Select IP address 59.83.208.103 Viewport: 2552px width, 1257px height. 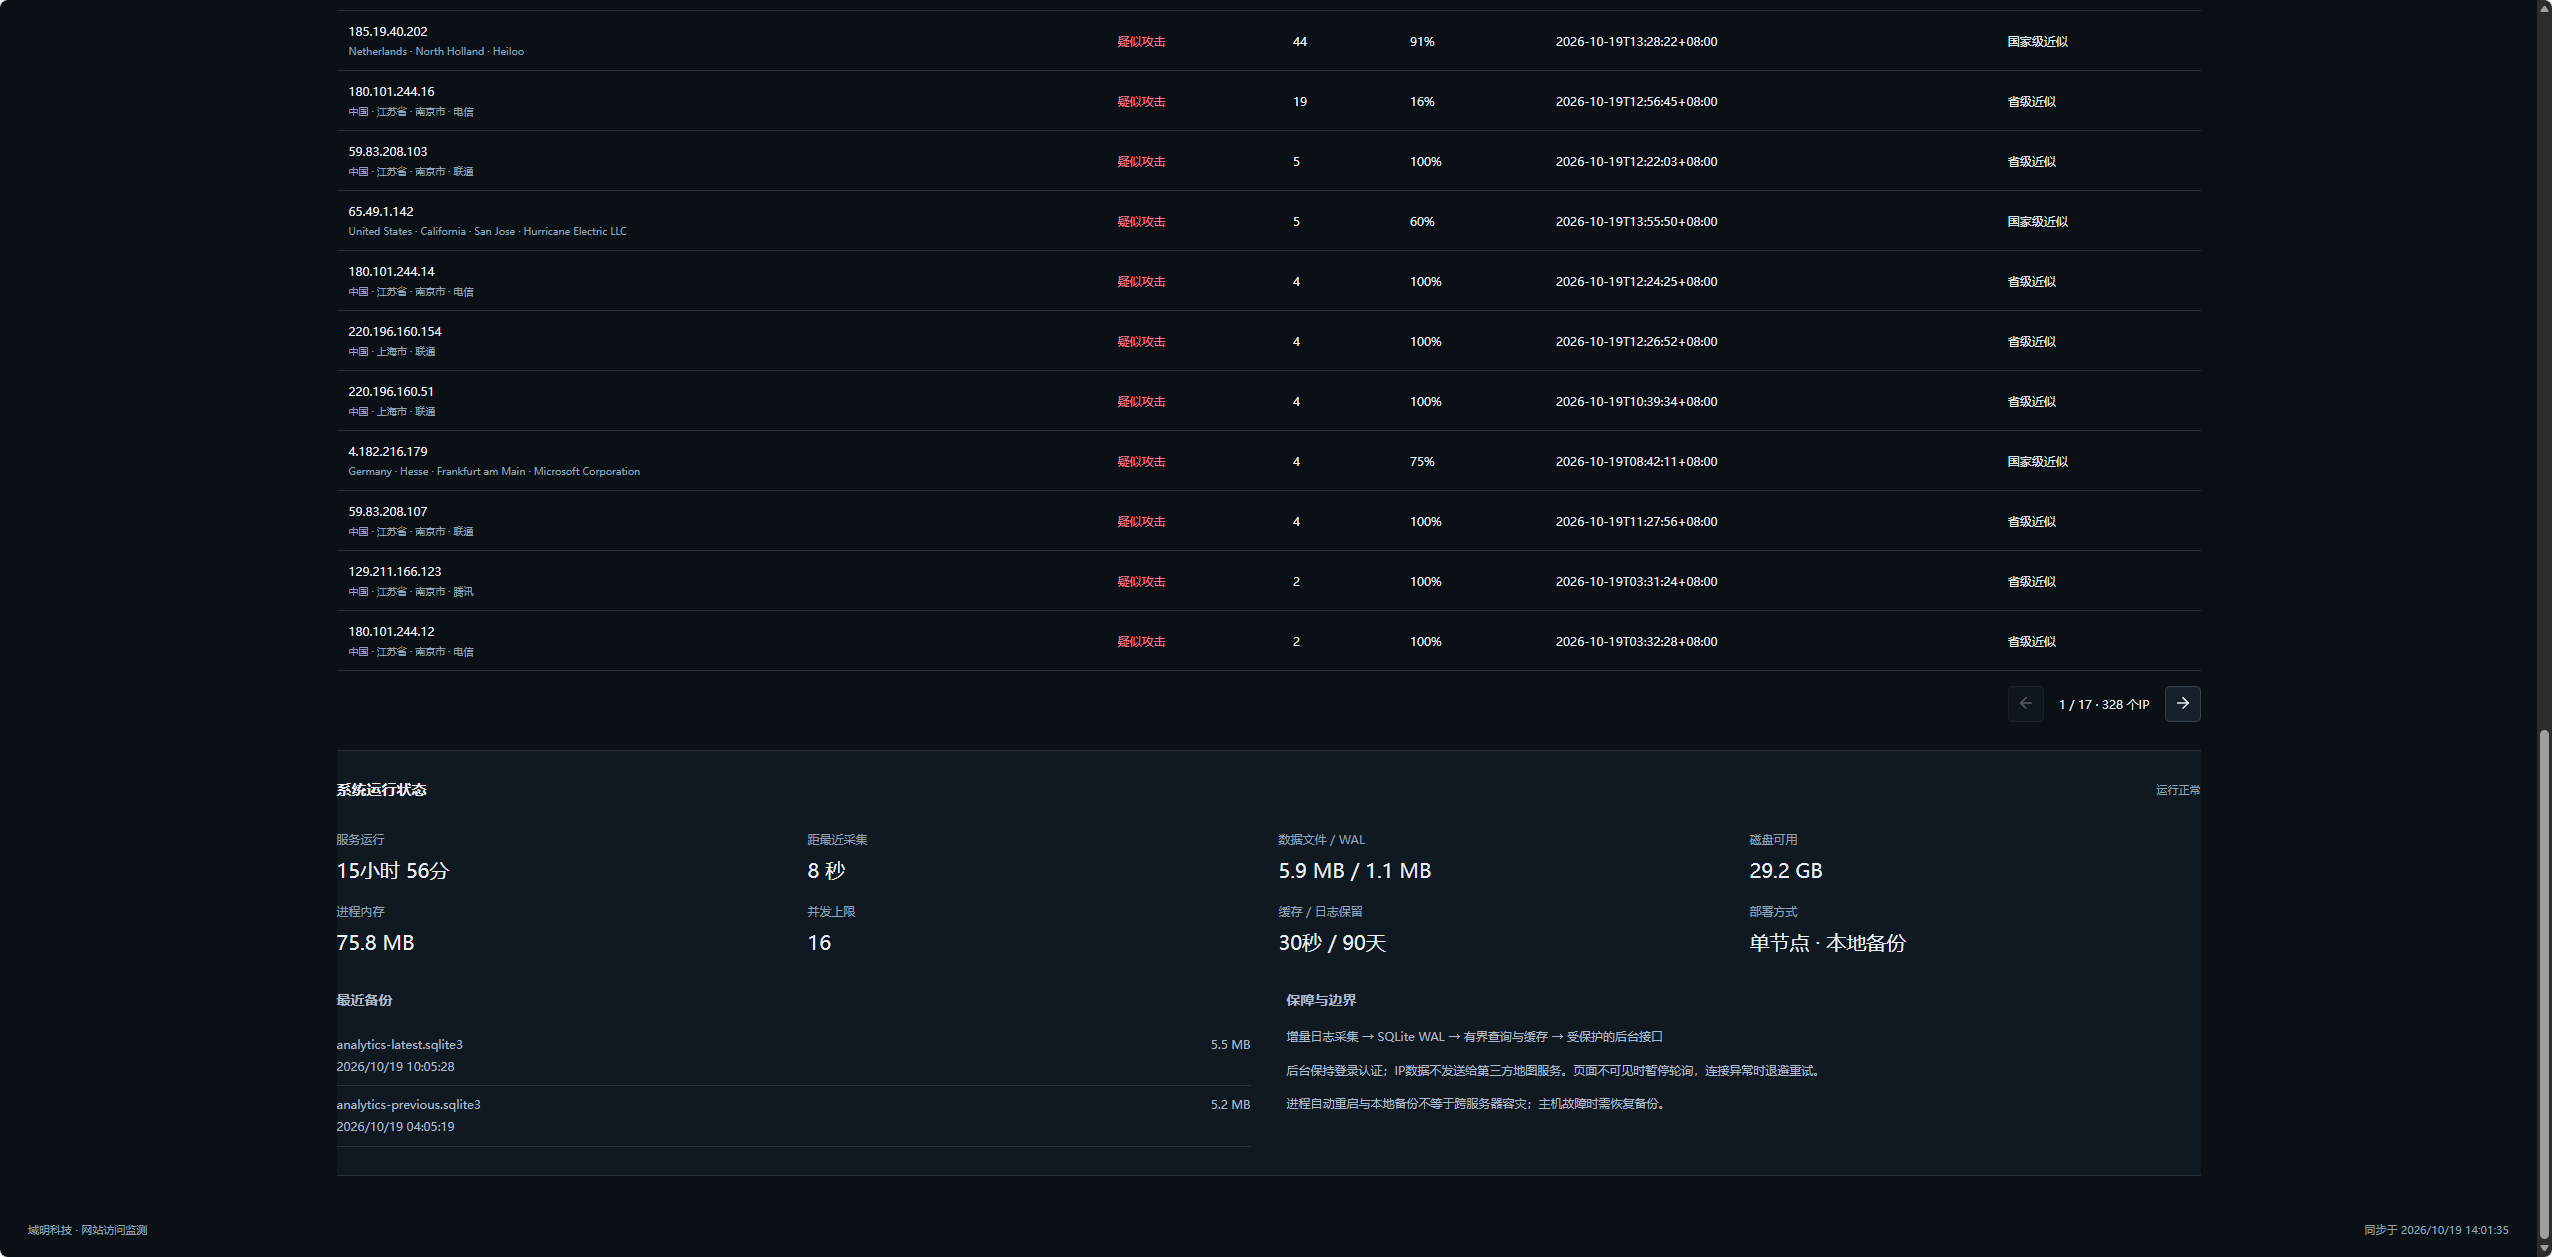[388, 152]
